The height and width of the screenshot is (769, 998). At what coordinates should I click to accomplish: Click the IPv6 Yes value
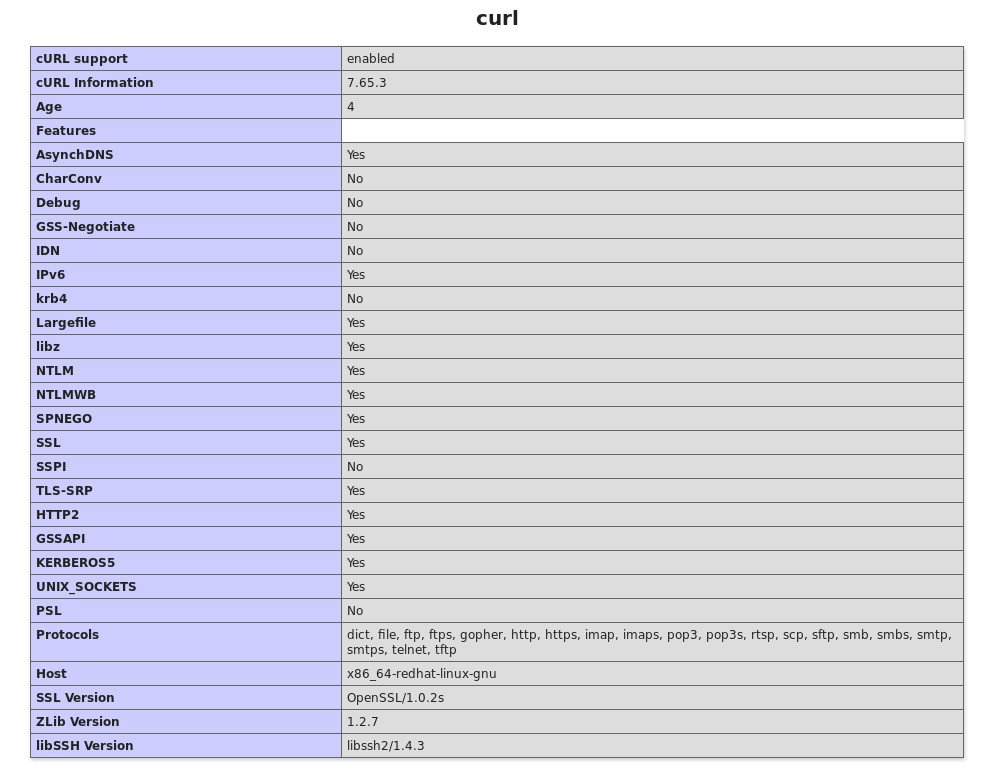356,275
